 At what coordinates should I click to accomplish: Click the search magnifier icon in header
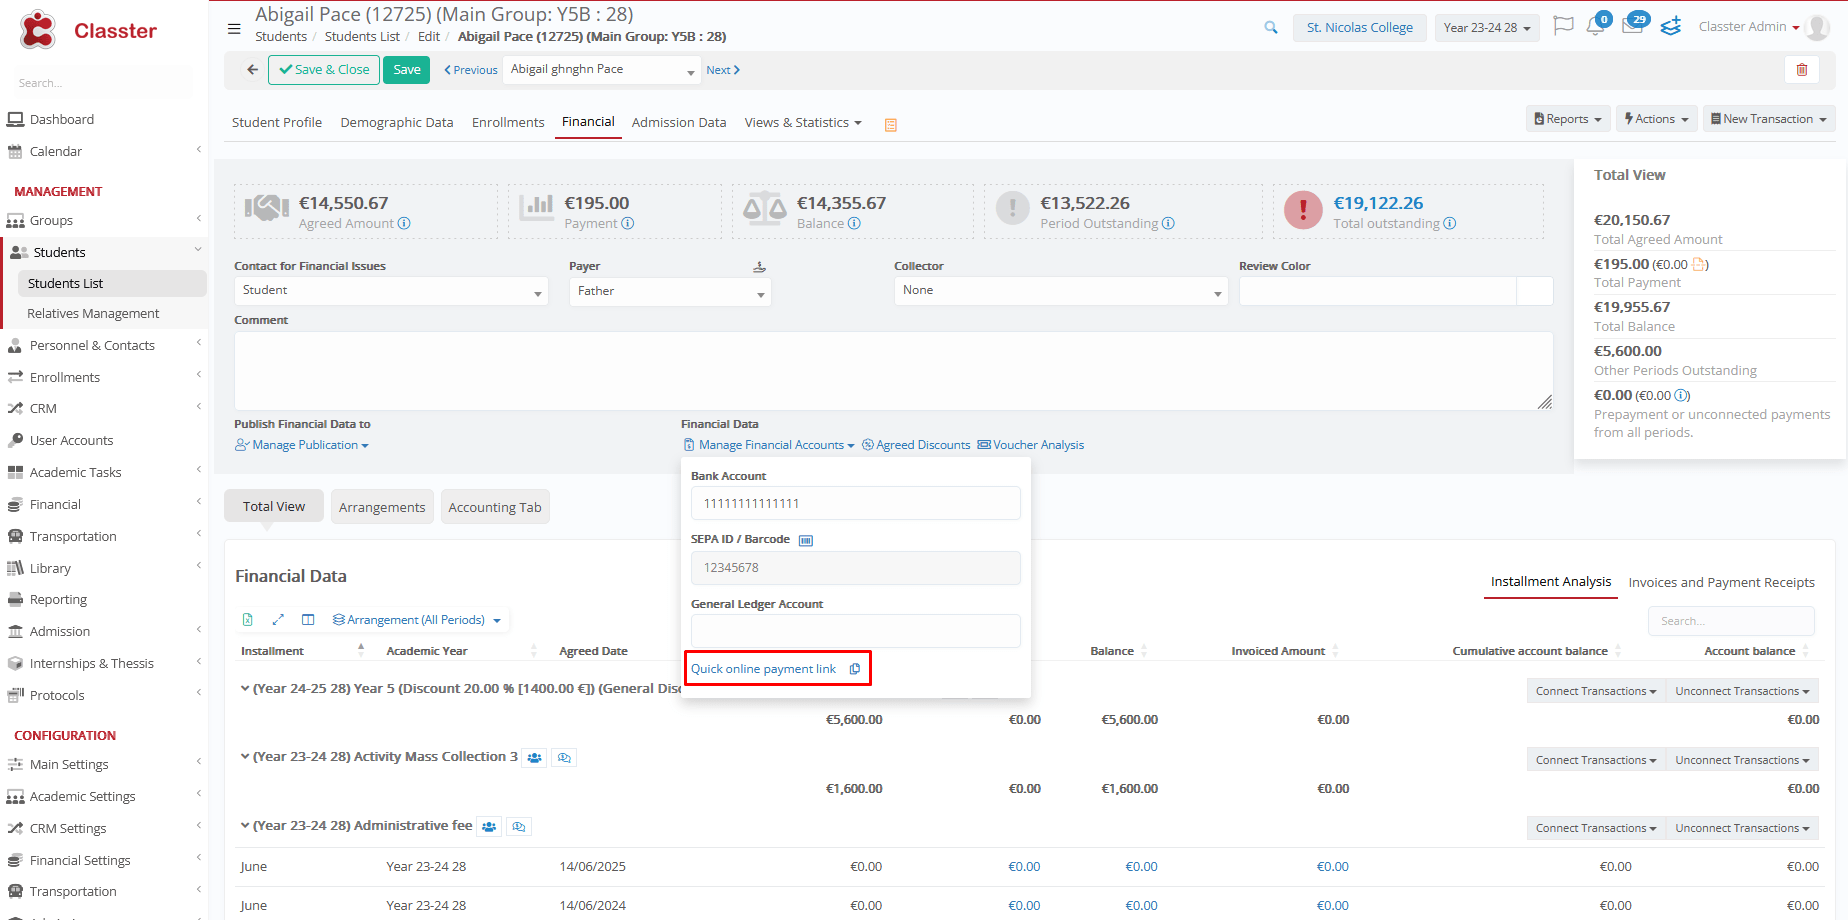[x=1270, y=28]
